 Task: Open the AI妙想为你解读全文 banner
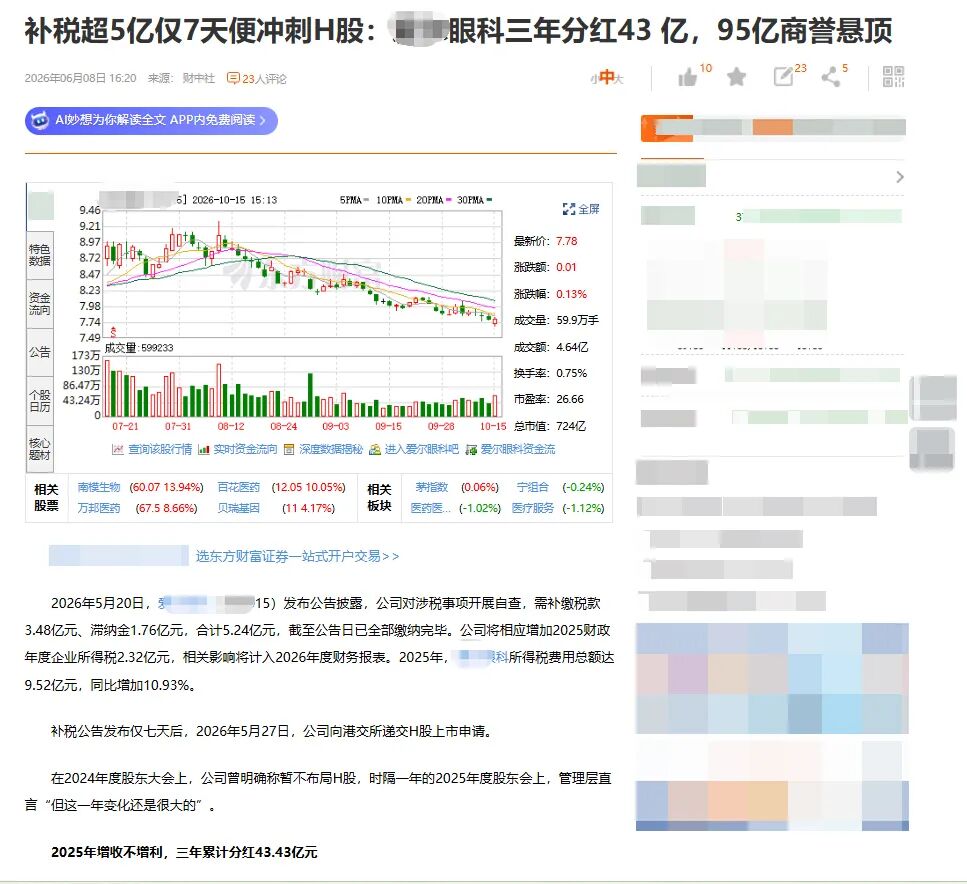[151, 120]
